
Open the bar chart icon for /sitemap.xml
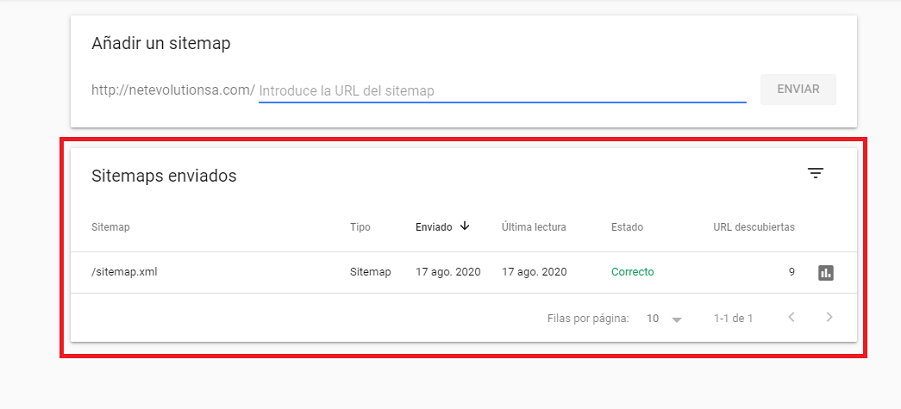tap(825, 272)
